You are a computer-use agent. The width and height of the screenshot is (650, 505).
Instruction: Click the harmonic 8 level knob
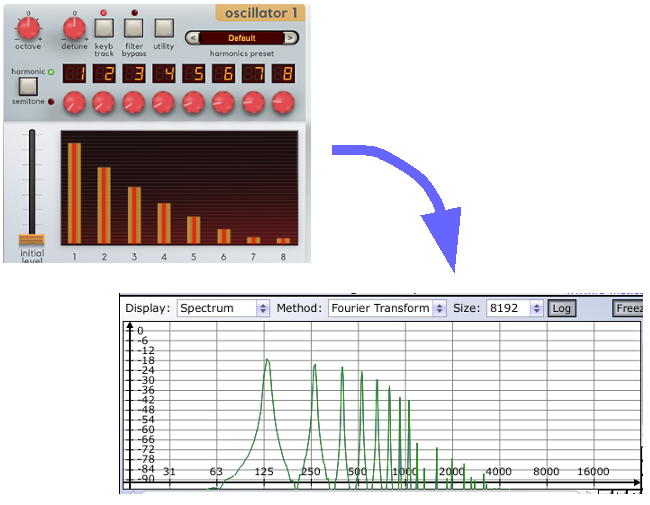pyautogui.click(x=283, y=102)
